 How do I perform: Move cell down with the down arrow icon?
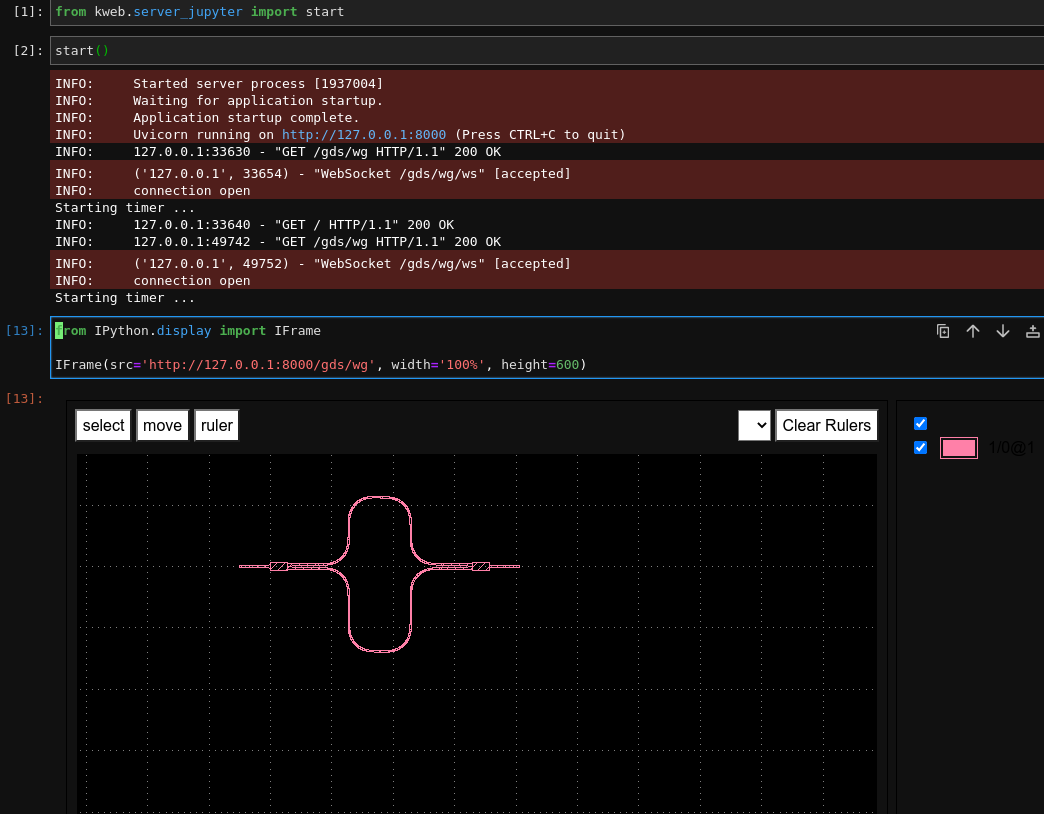[x=1003, y=331]
